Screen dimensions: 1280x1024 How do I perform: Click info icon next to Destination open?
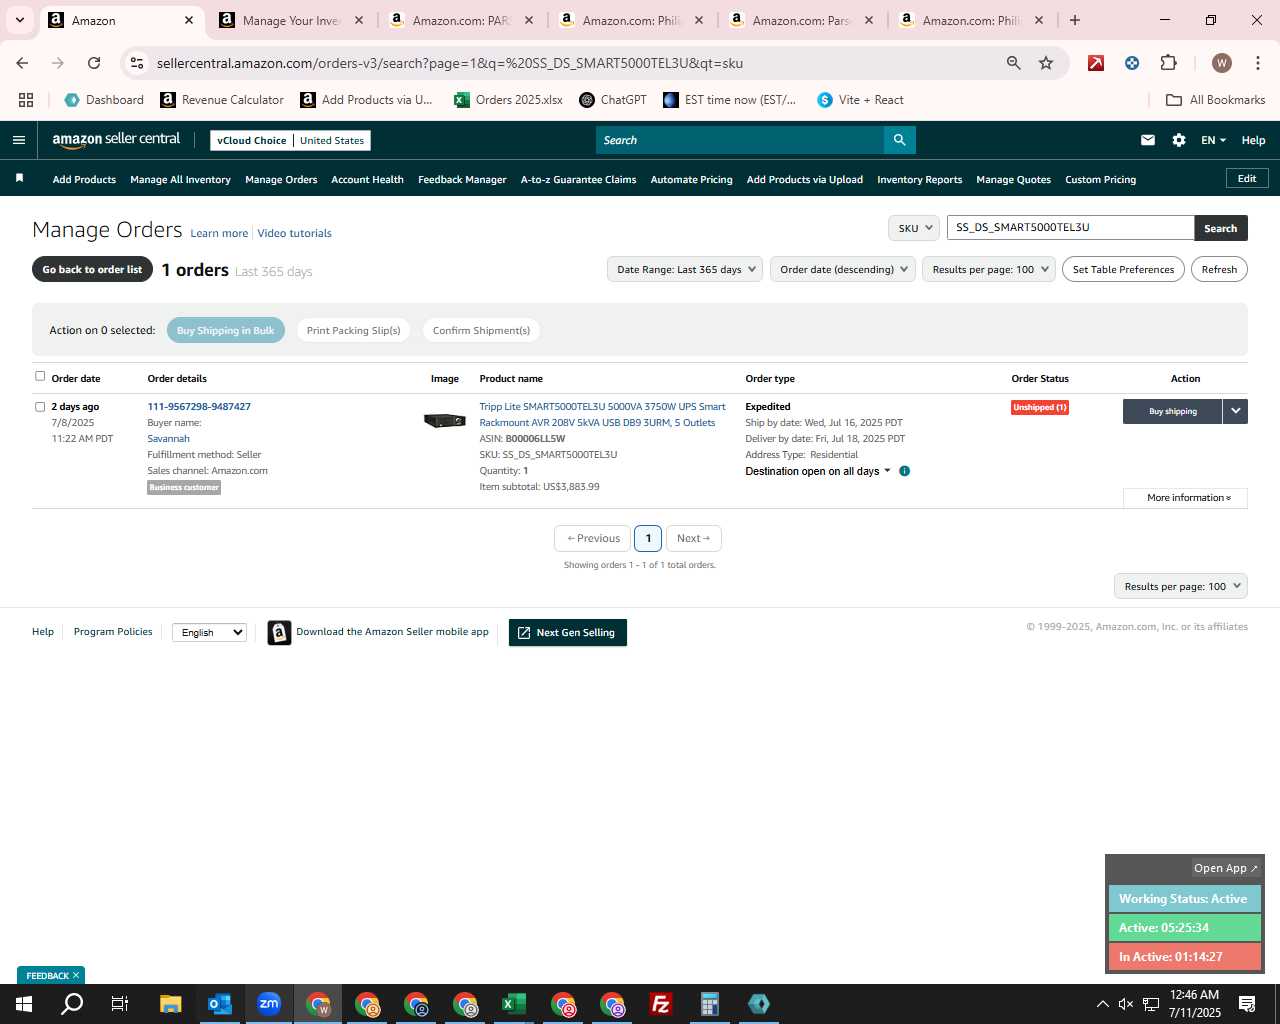pyautogui.click(x=904, y=471)
